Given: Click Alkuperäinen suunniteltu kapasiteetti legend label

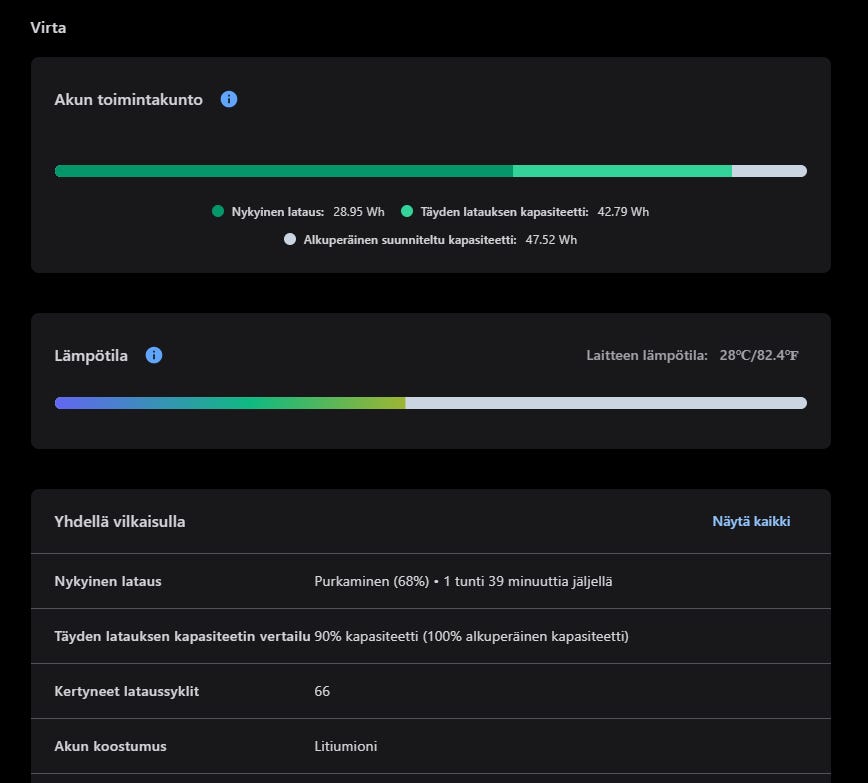Looking at the screenshot, I should [x=410, y=240].
